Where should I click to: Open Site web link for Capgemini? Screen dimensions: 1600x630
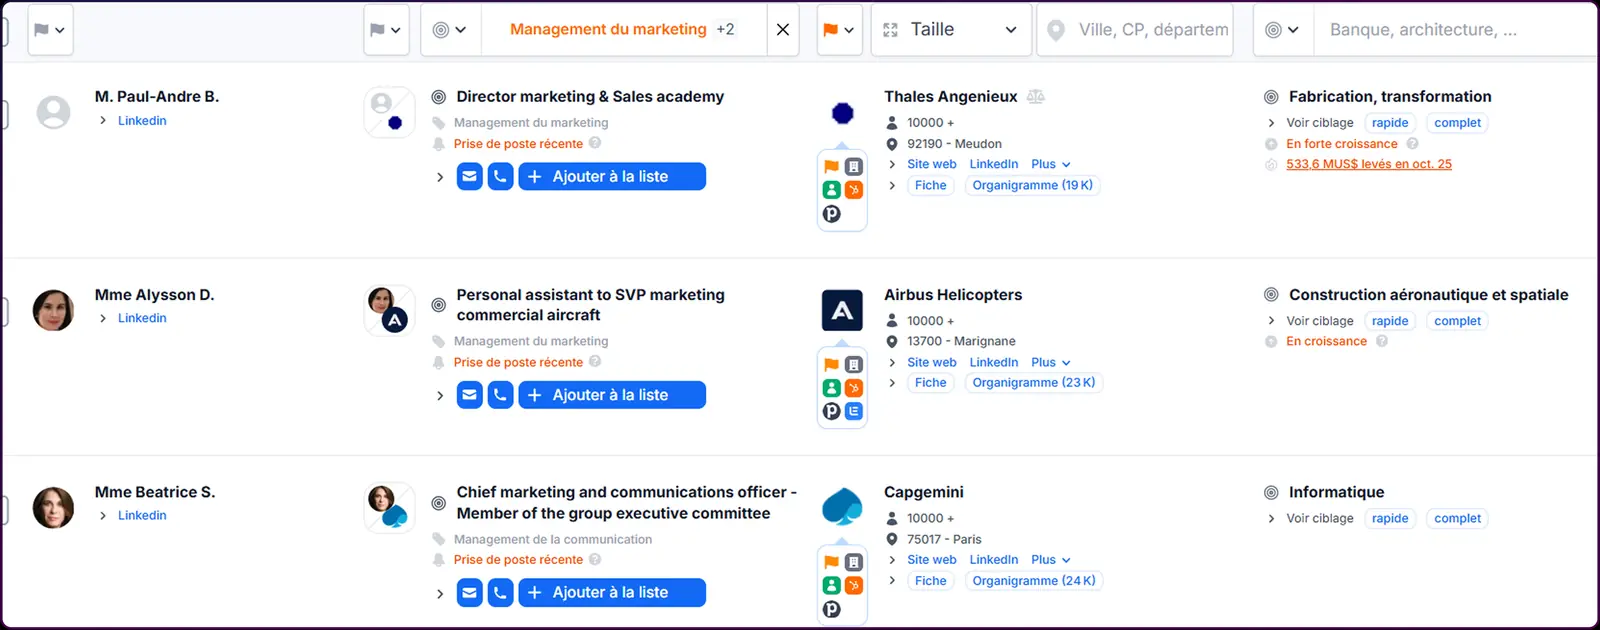tap(932, 560)
